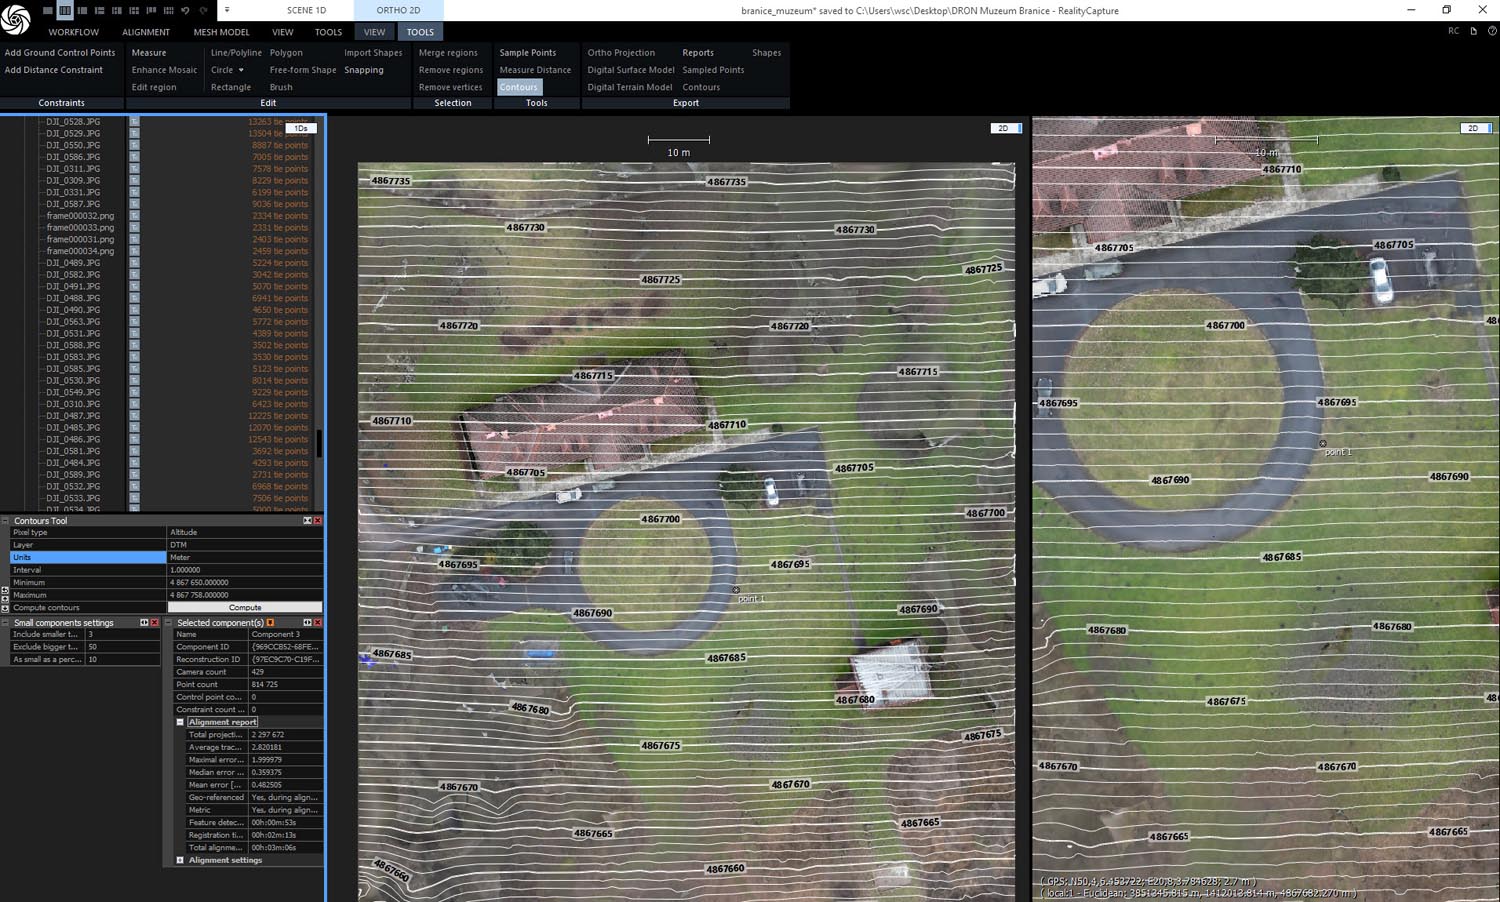This screenshot has height=902, width=1500.
Task: Click the orange Selected component(s) arrow icon
Action: pos(270,623)
